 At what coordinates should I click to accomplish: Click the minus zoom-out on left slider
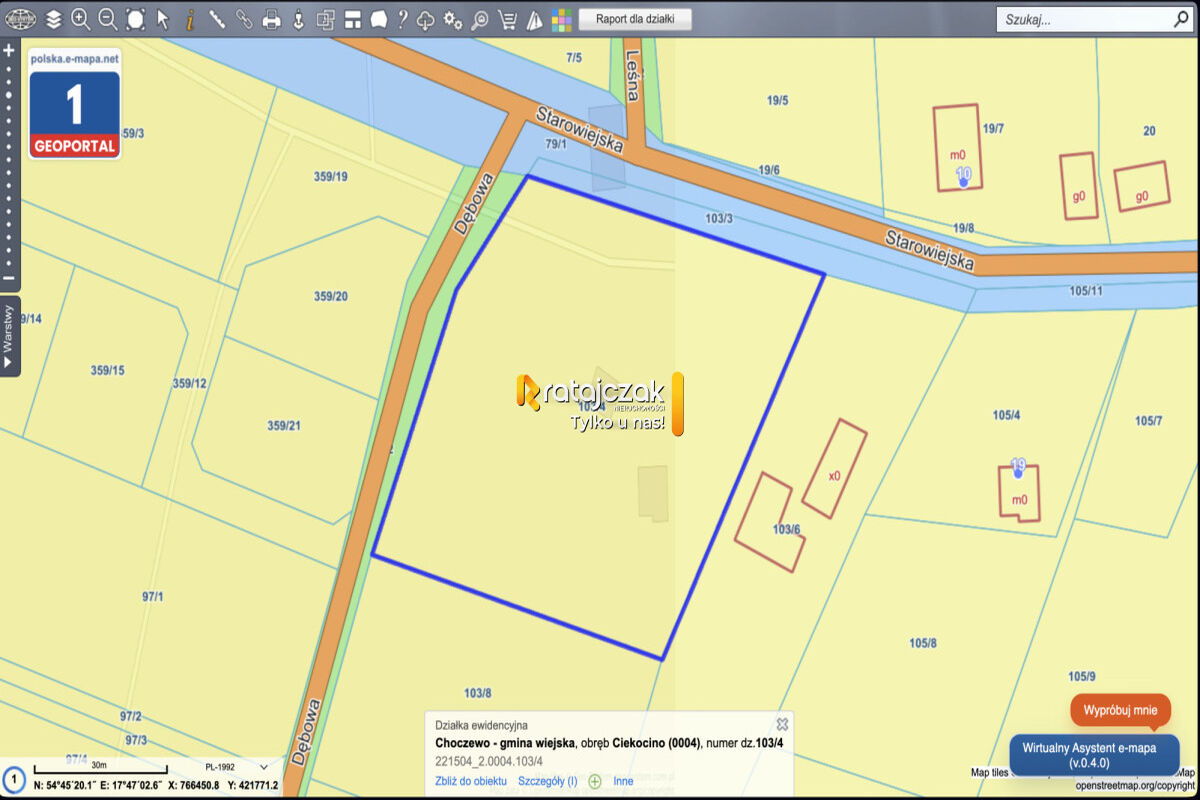pos(9,278)
